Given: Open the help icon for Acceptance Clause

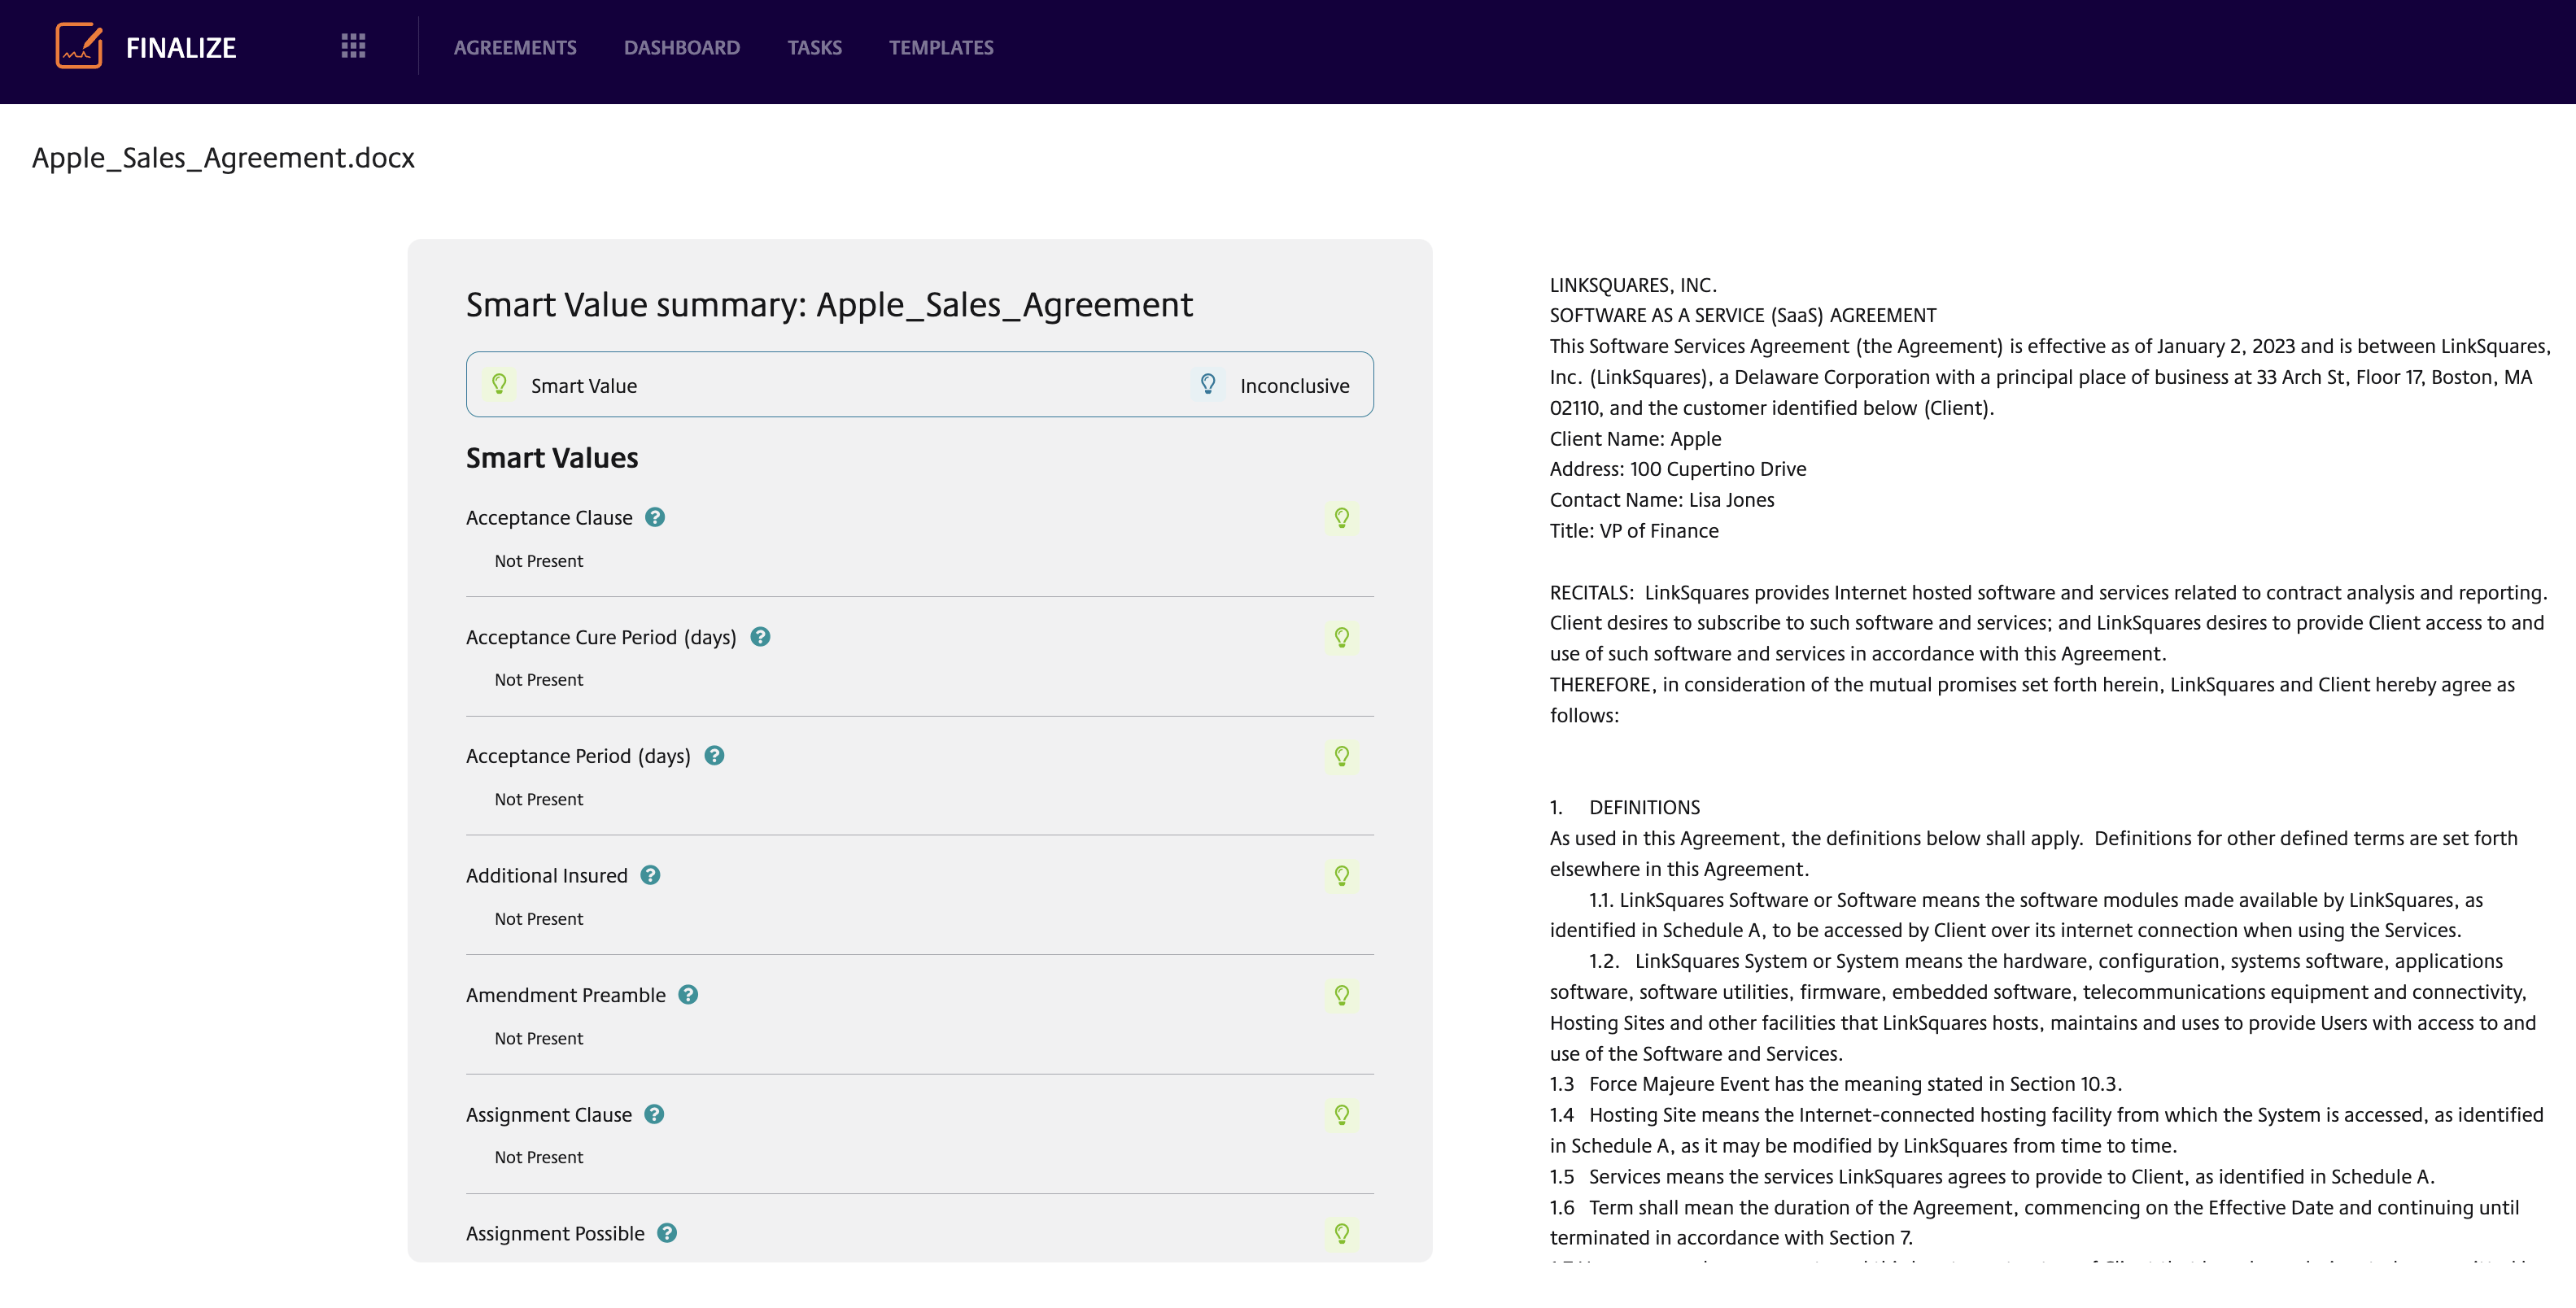Looking at the screenshot, I should pos(656,517).
